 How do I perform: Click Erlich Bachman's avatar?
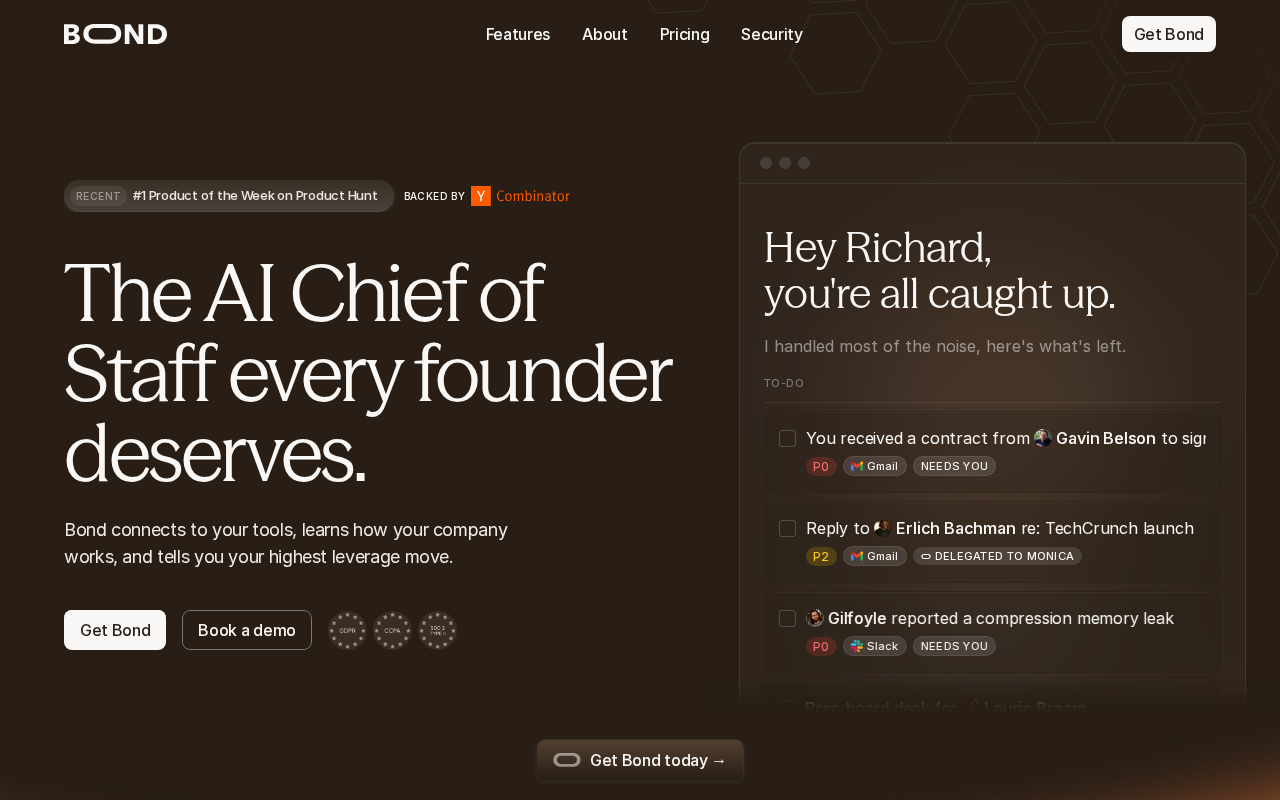(883, 528)
